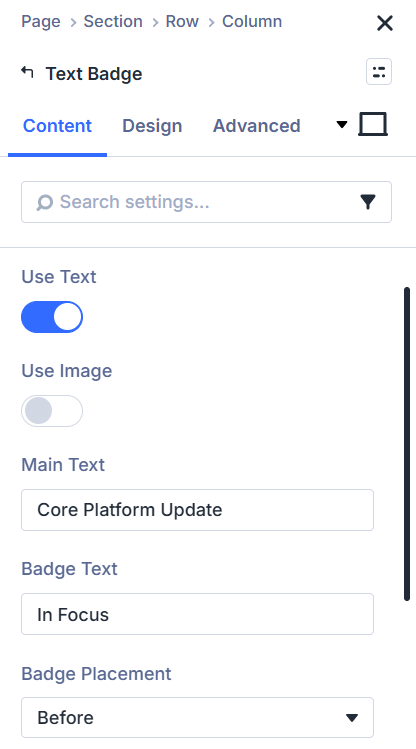Go to Row in the breadcrumb

[x=182, y=21]
